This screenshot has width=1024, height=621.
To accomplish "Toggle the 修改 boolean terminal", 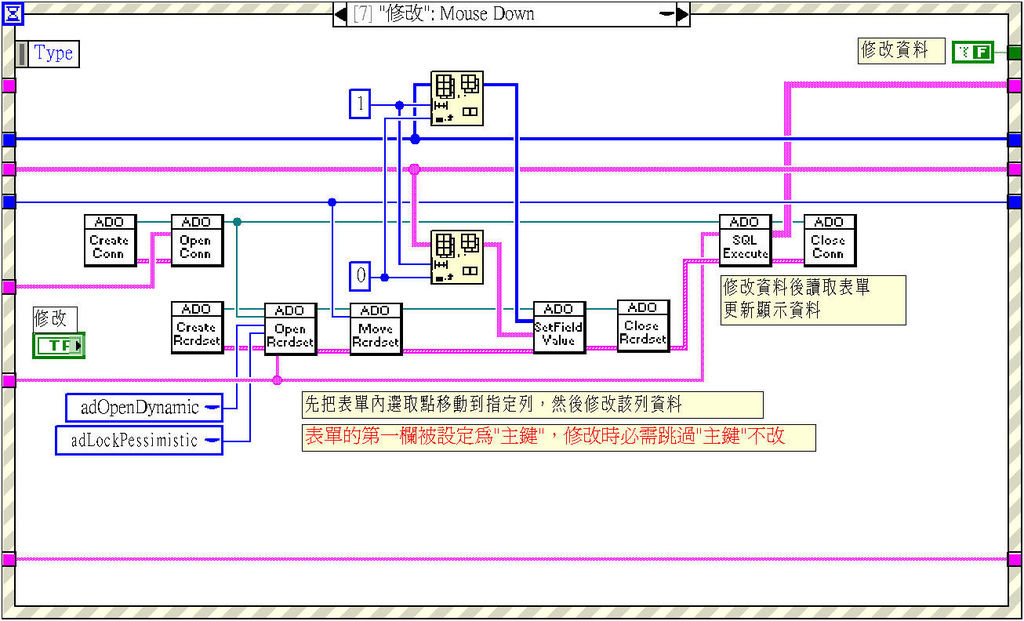I will (x=59, y=345).
